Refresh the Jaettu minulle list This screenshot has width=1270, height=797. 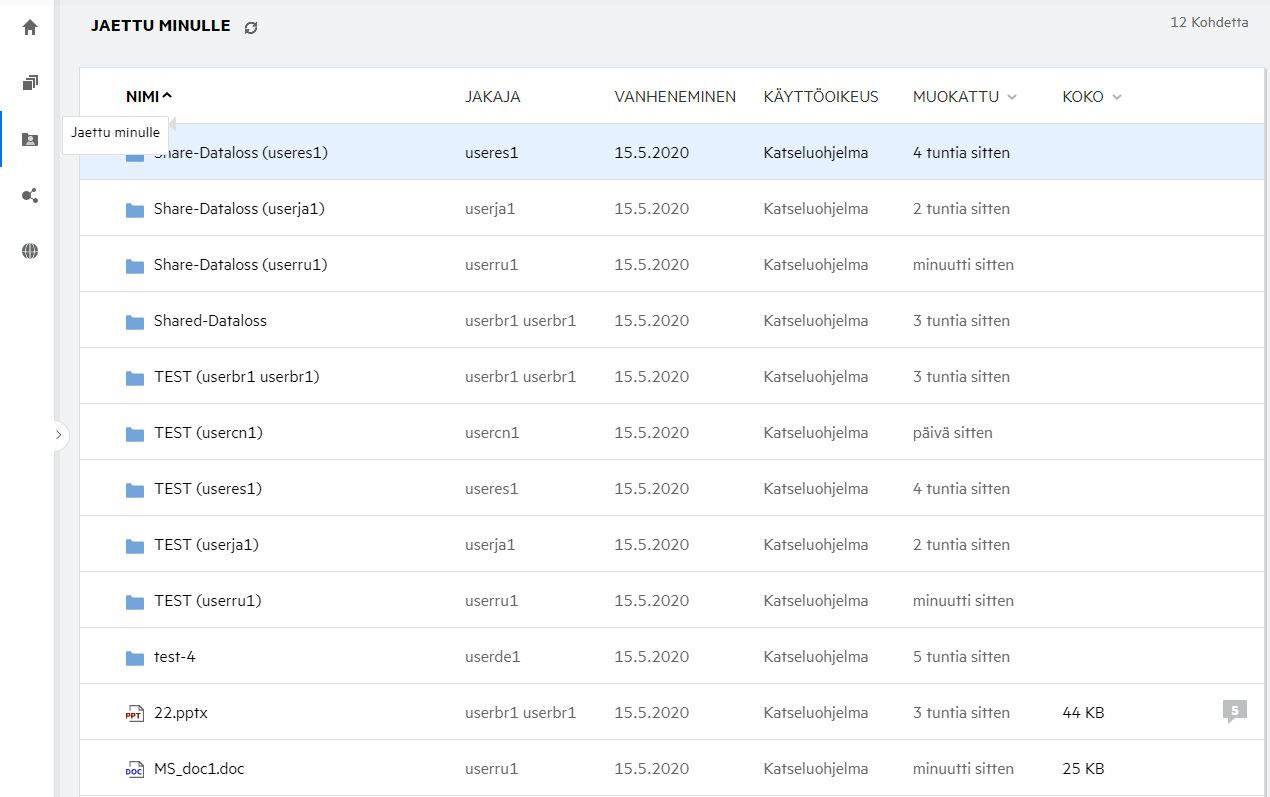pos(251,28)
